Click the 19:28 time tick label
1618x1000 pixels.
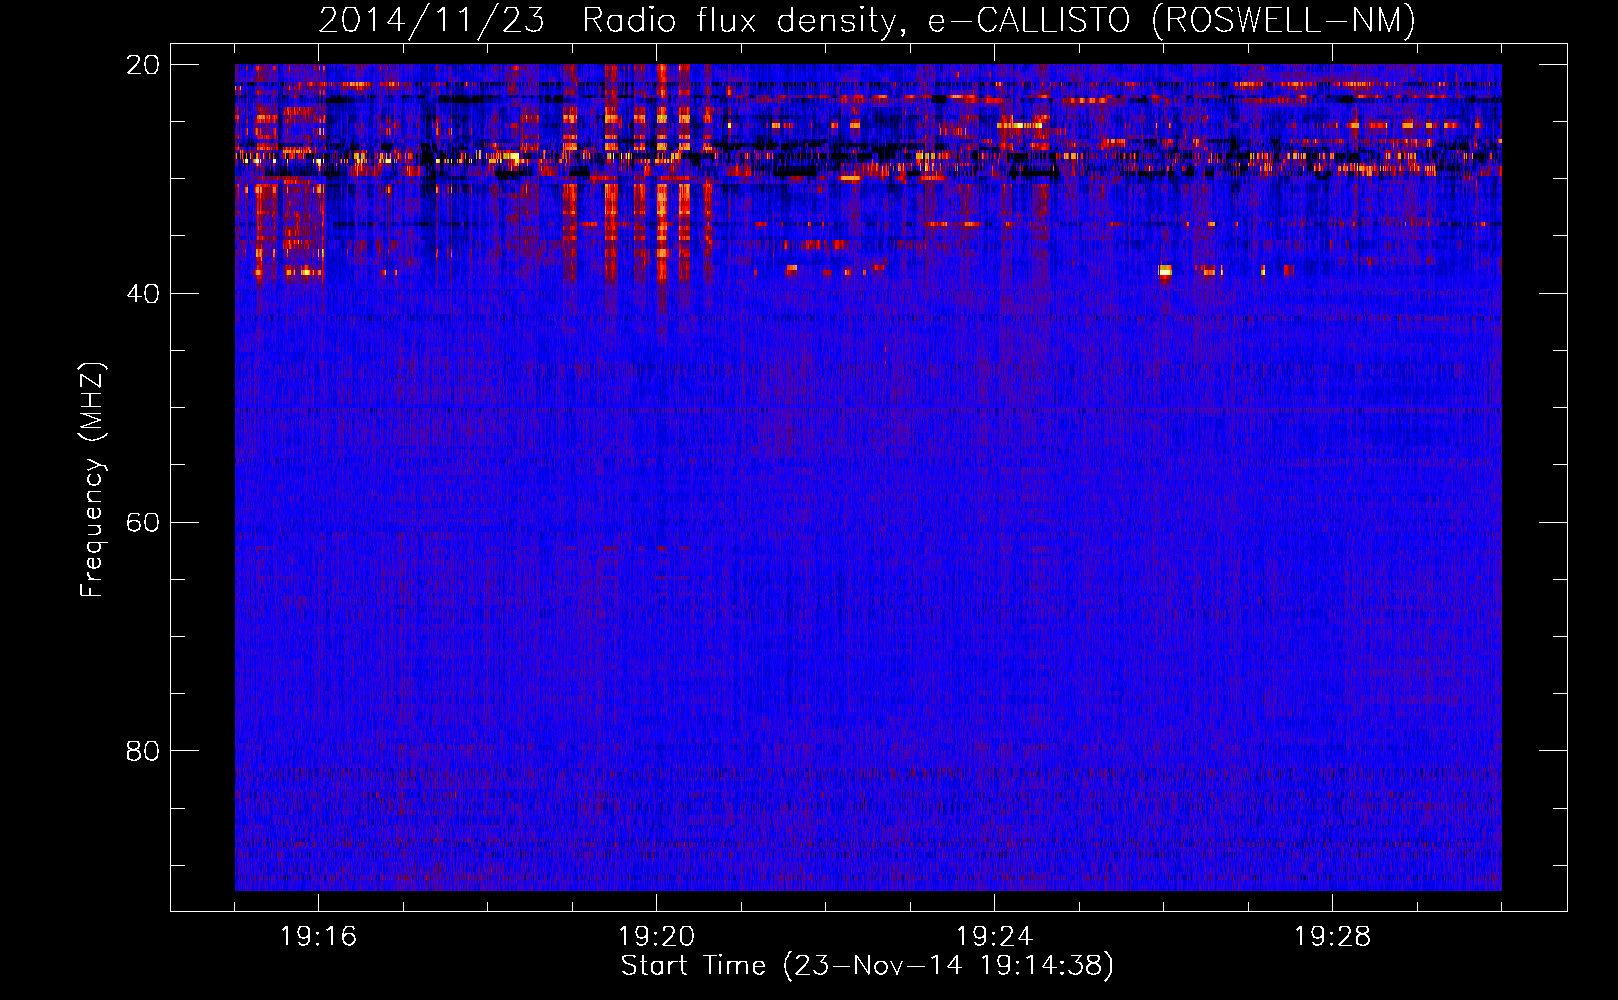[x=1332, y=937]
